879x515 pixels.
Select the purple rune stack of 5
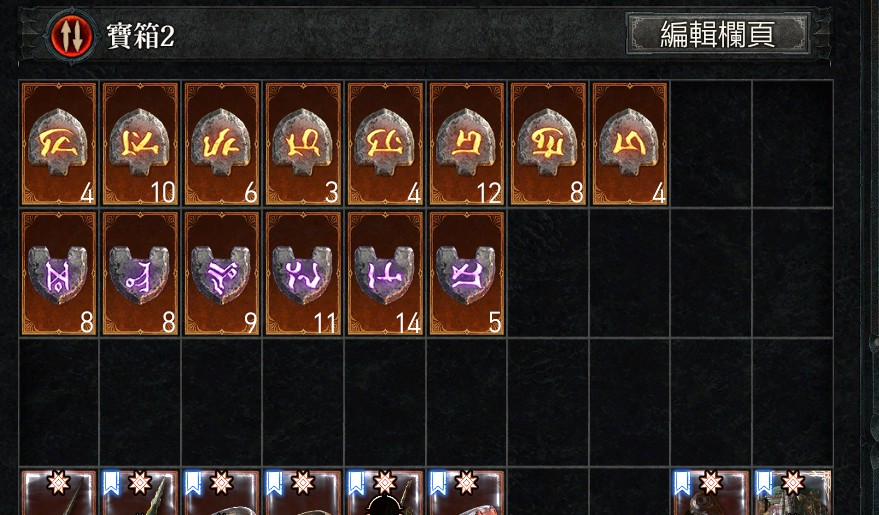466,273
